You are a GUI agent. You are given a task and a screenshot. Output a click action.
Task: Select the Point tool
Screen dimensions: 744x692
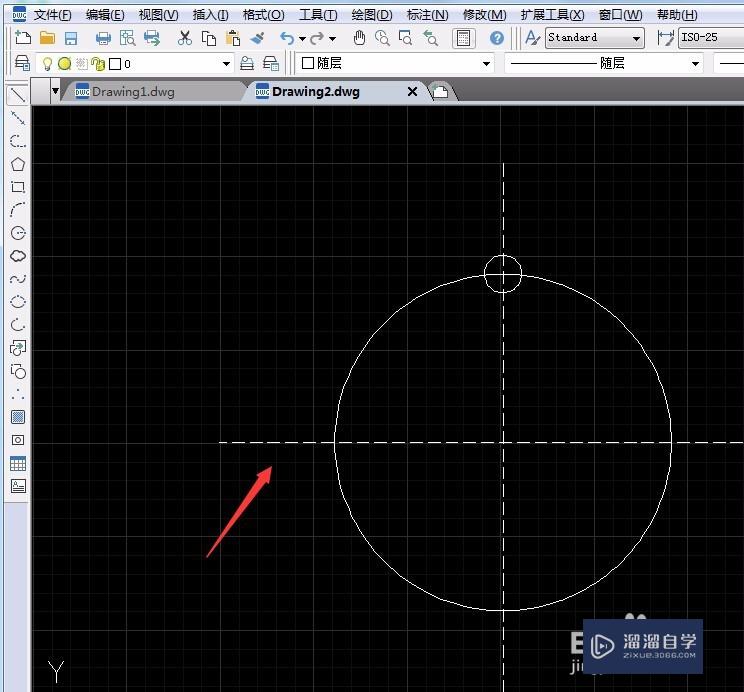(x=18, y=394)
